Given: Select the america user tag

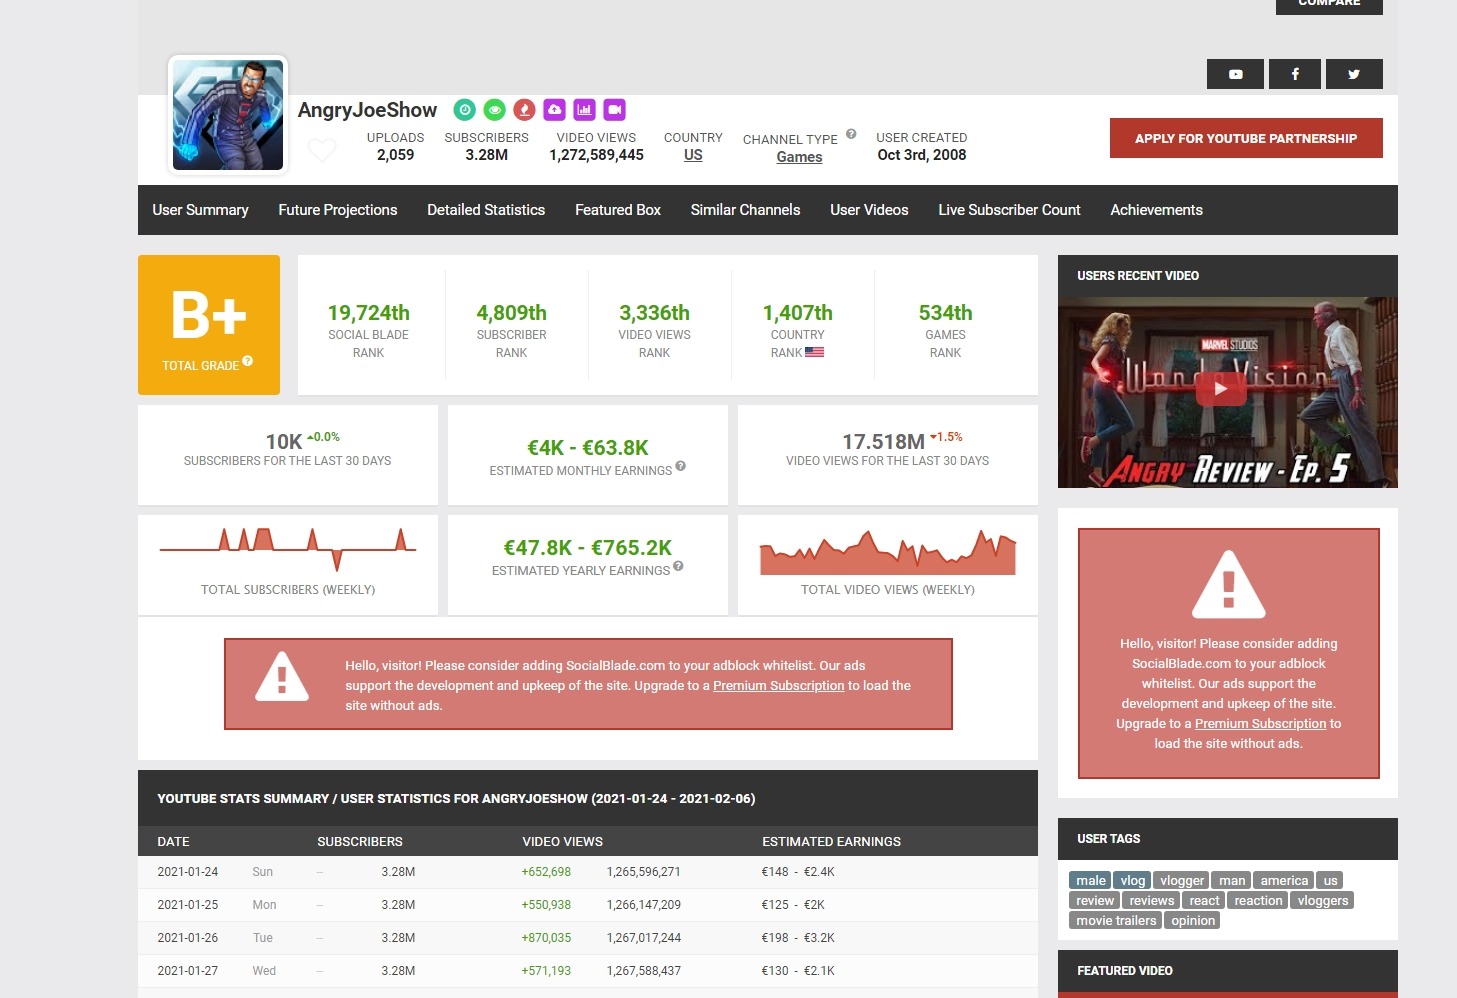Looking at the screenshot, I should (x=1284, y=881).
